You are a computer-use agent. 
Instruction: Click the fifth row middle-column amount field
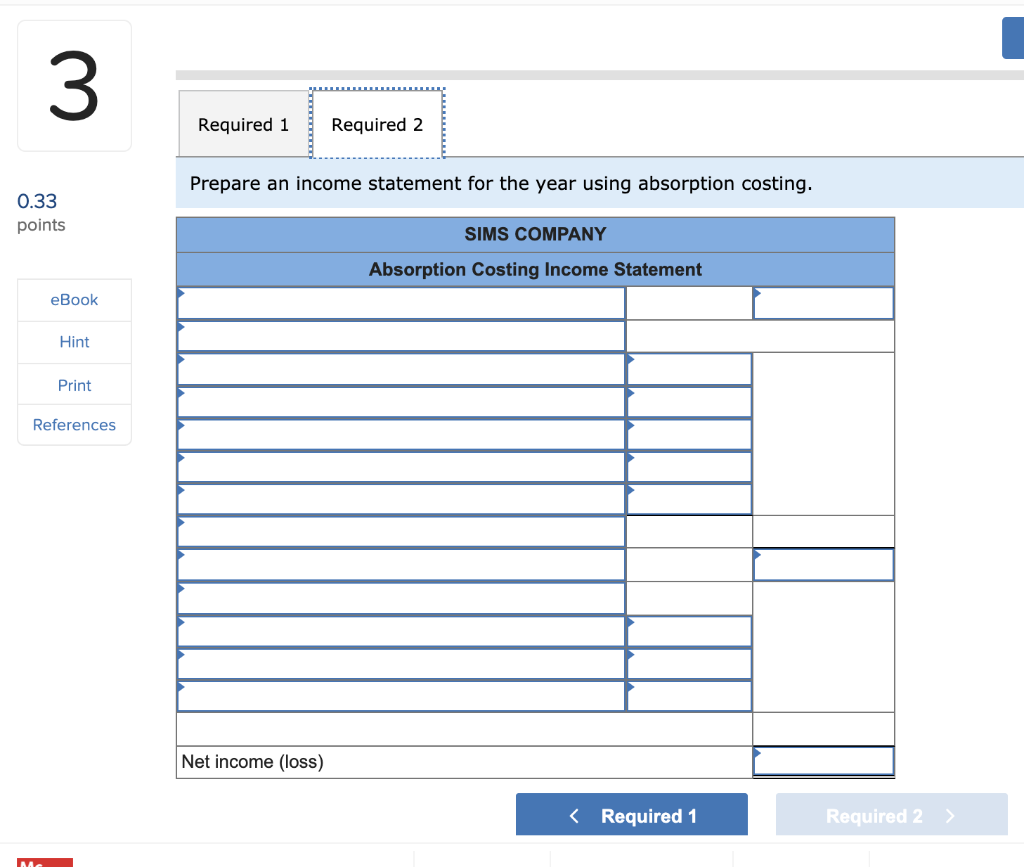click(x=690, y=435)
